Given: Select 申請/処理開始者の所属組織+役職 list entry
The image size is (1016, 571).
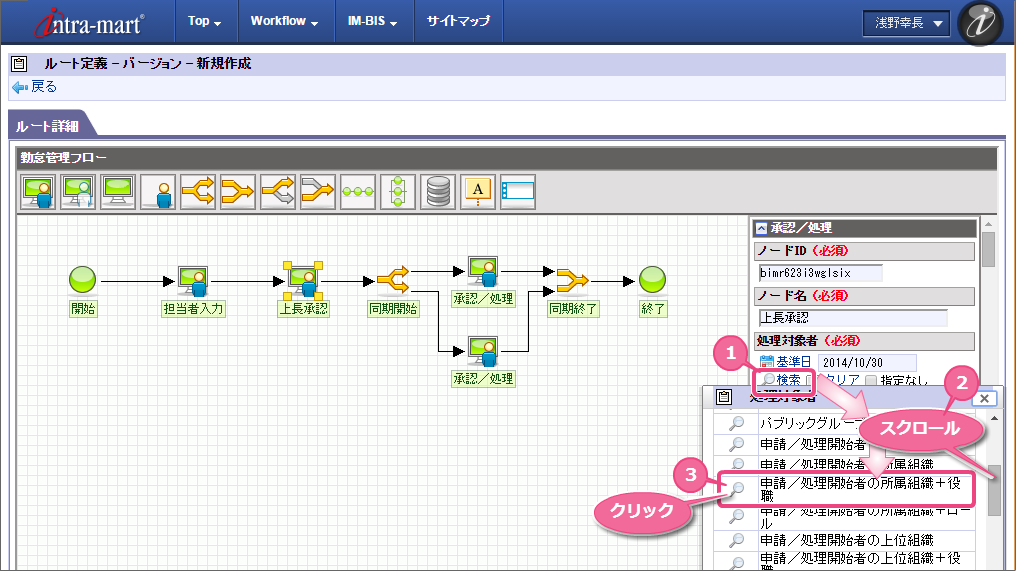Looking at the screenshot, I should point(860,489).
